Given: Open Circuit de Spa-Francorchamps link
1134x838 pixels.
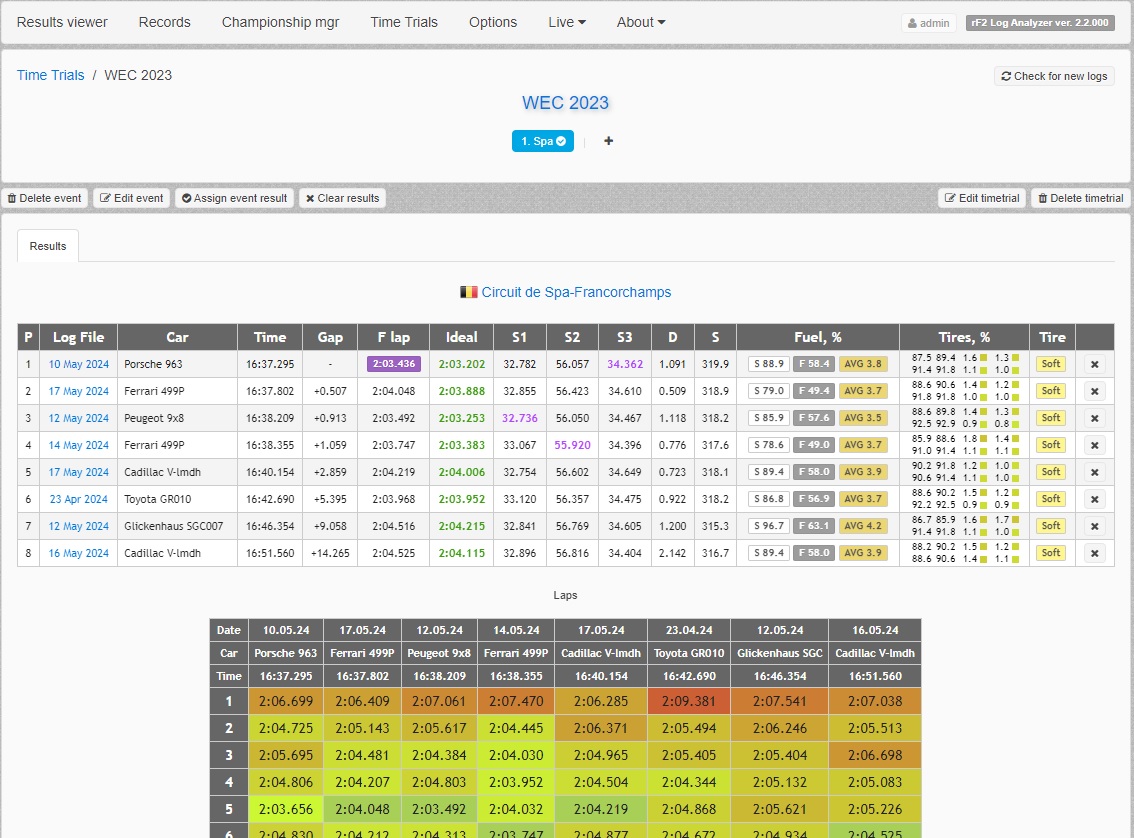Looking at the screenshot, I should pos(576,292).
